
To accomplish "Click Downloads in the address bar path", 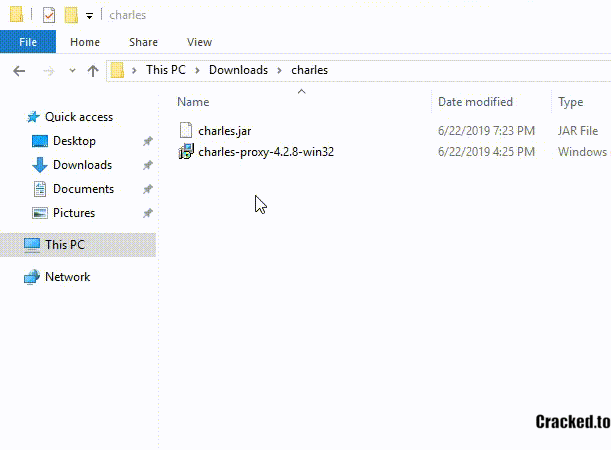I will (x=238, y=70).
